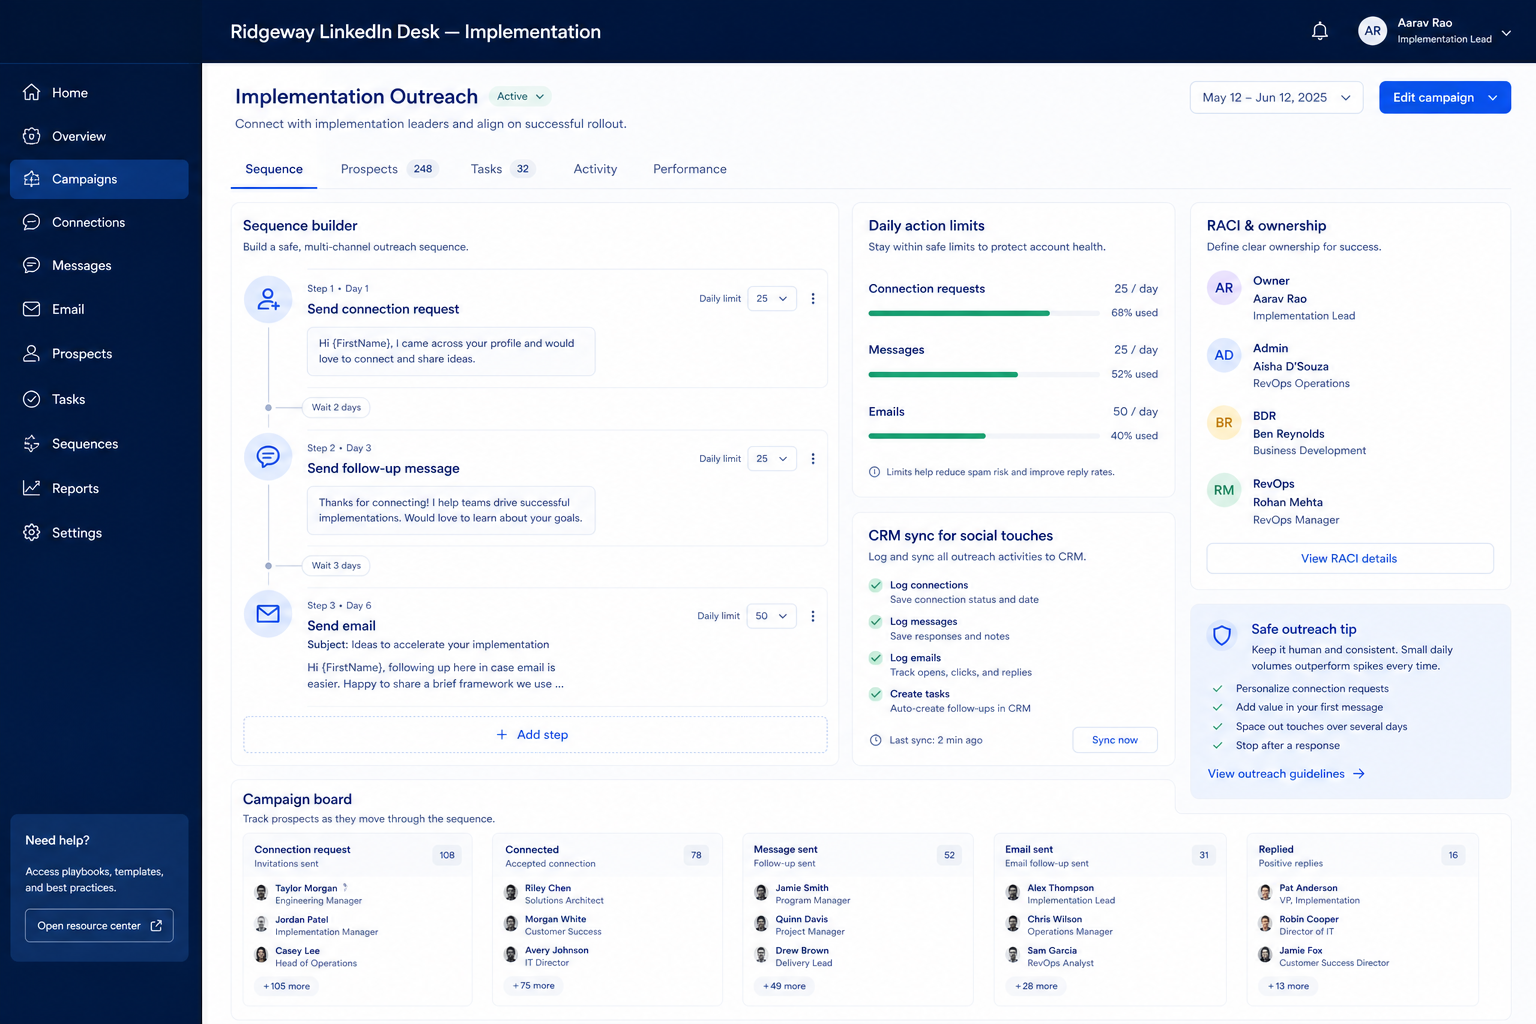Open Step 3 more options menu

tap(813, 616)
